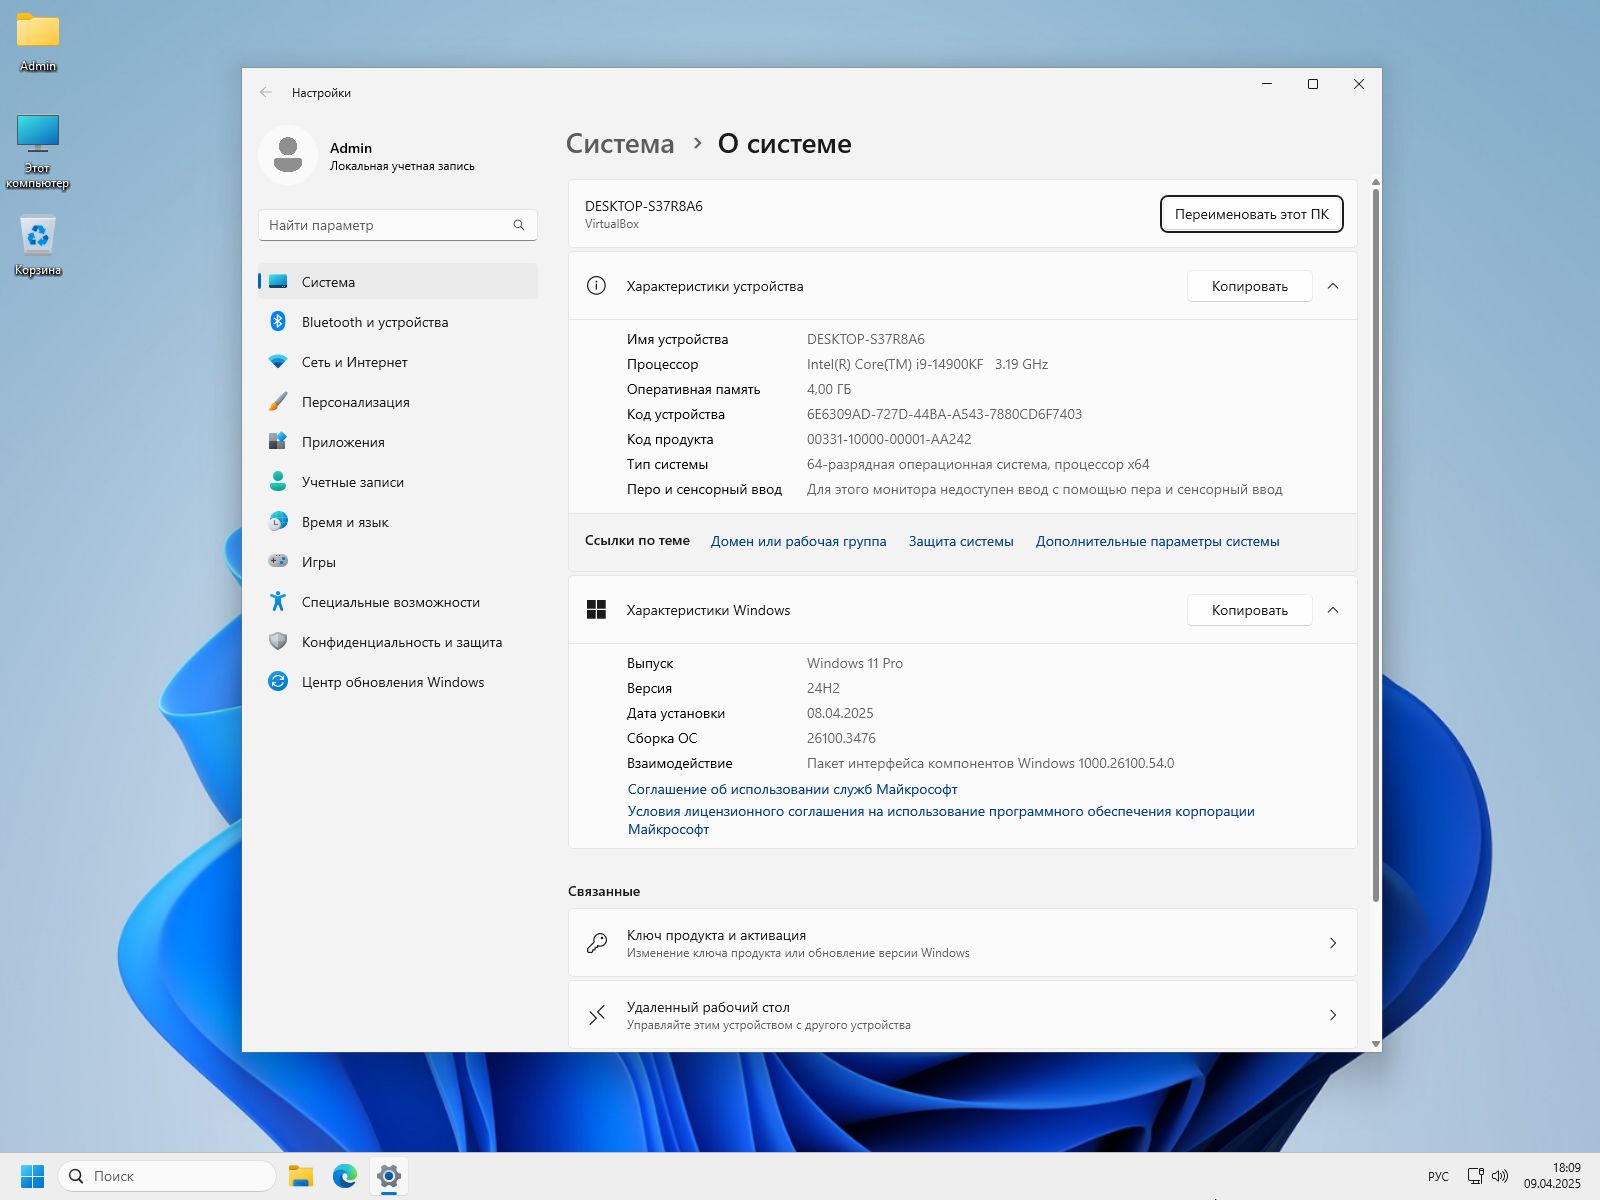Screen dimensions: 1600x1200
Task: Click the Приложения apps icon
Action: tap(278, 442)
